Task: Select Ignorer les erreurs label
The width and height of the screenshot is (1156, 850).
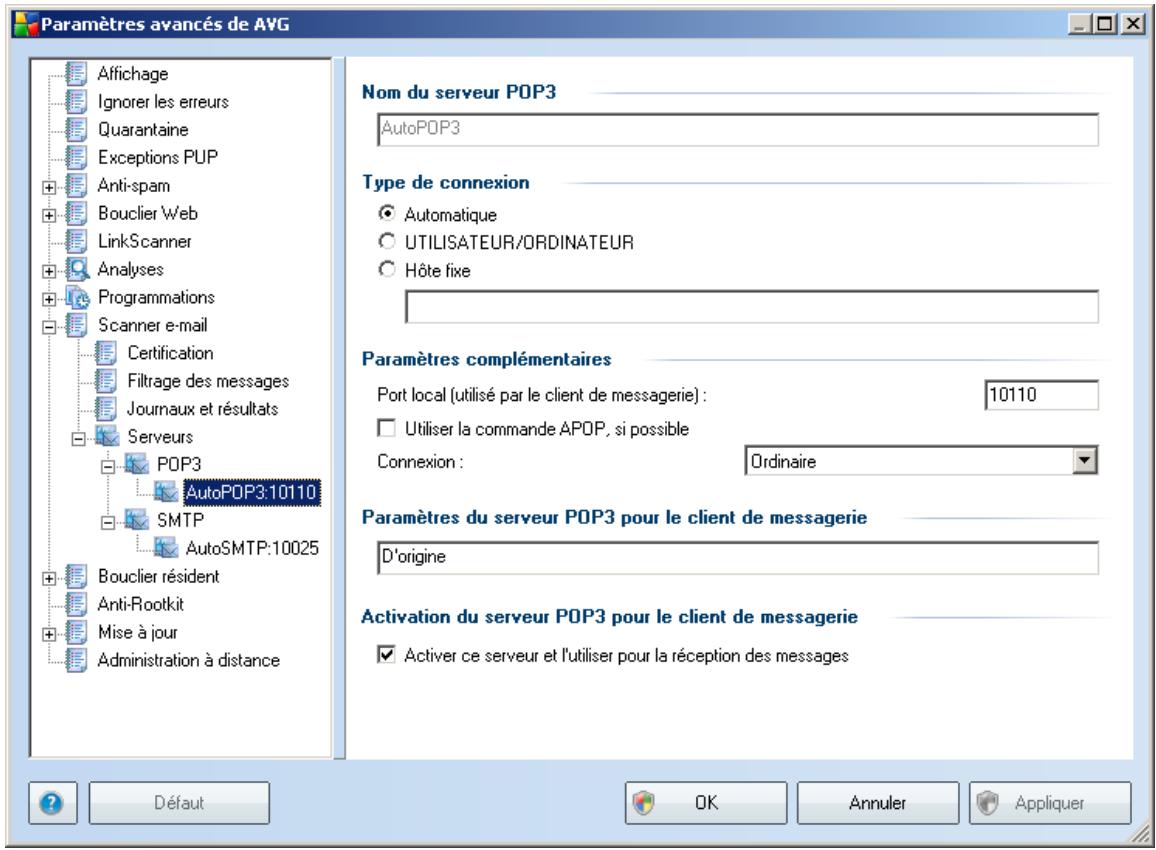Action: tap(164, 102)
